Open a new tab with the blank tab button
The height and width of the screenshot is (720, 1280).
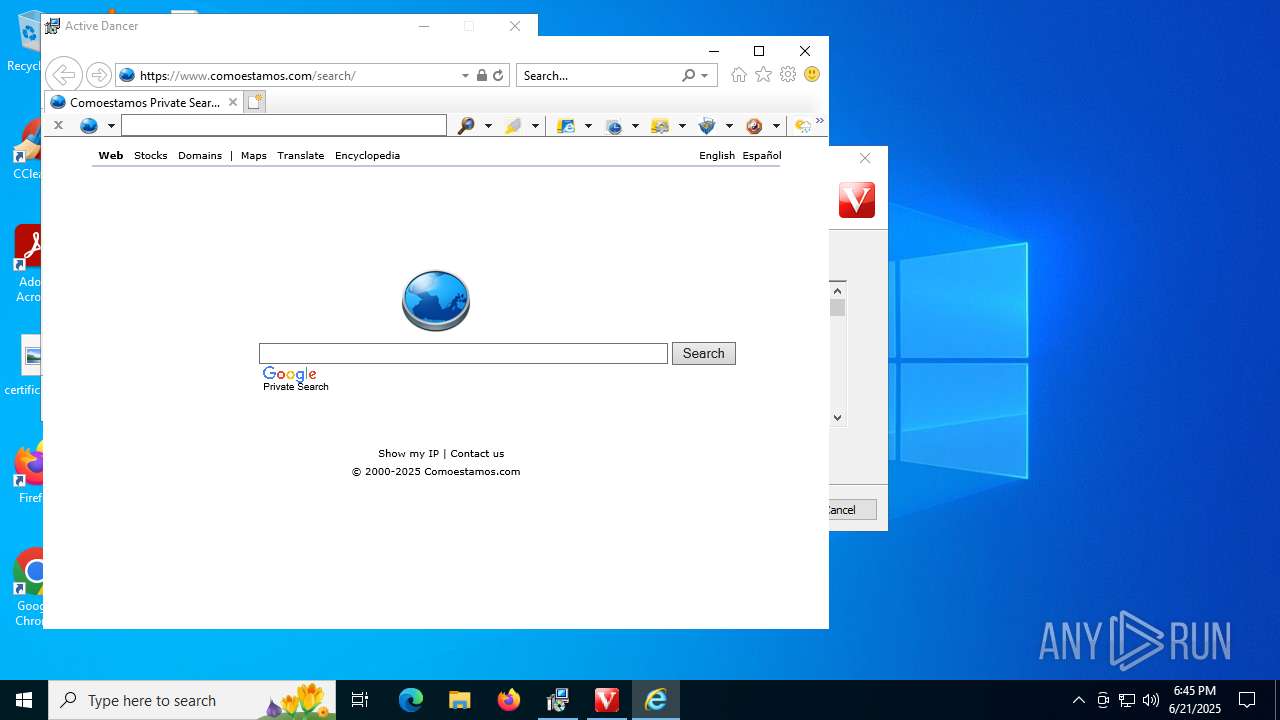pos(255,102)
